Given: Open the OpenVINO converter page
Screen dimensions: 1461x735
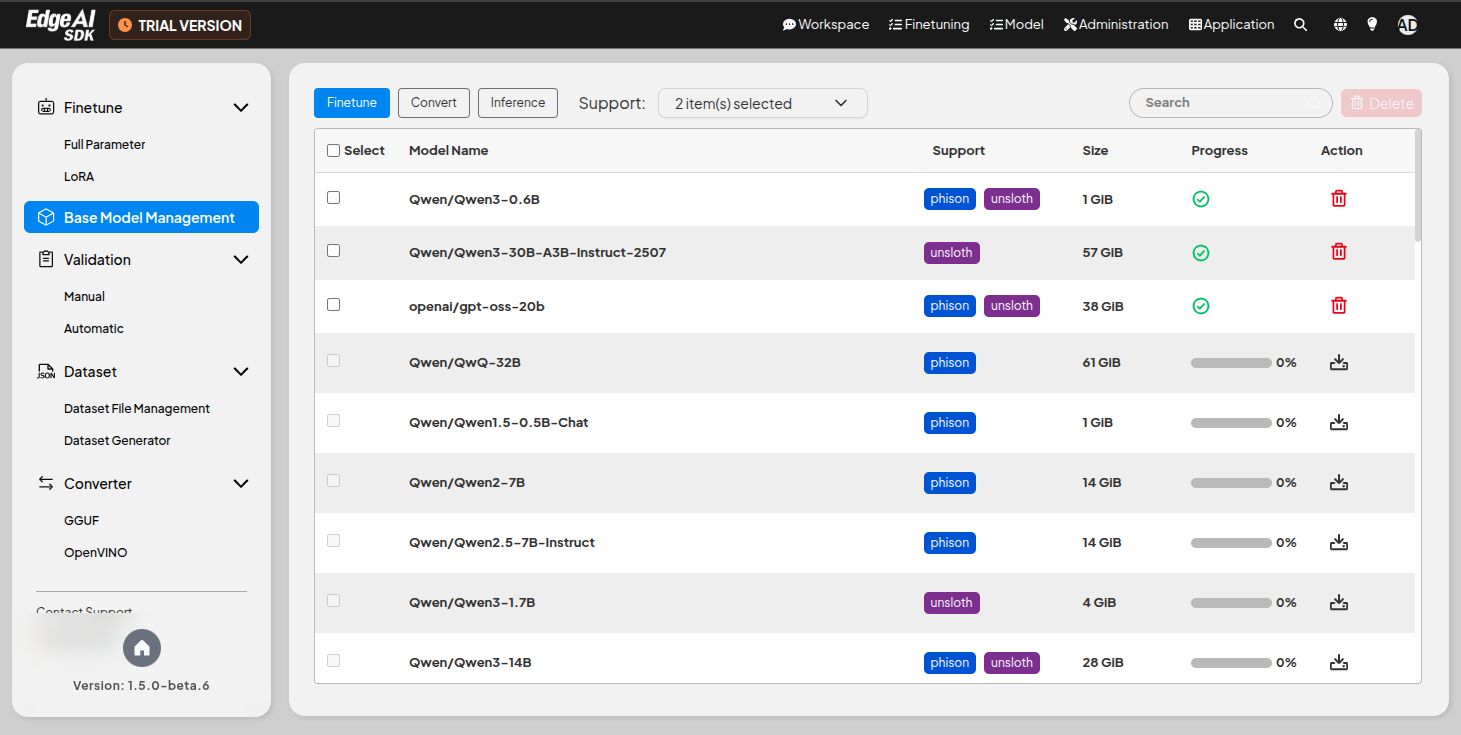Looking at the screenshot, I should click(96, 552).
